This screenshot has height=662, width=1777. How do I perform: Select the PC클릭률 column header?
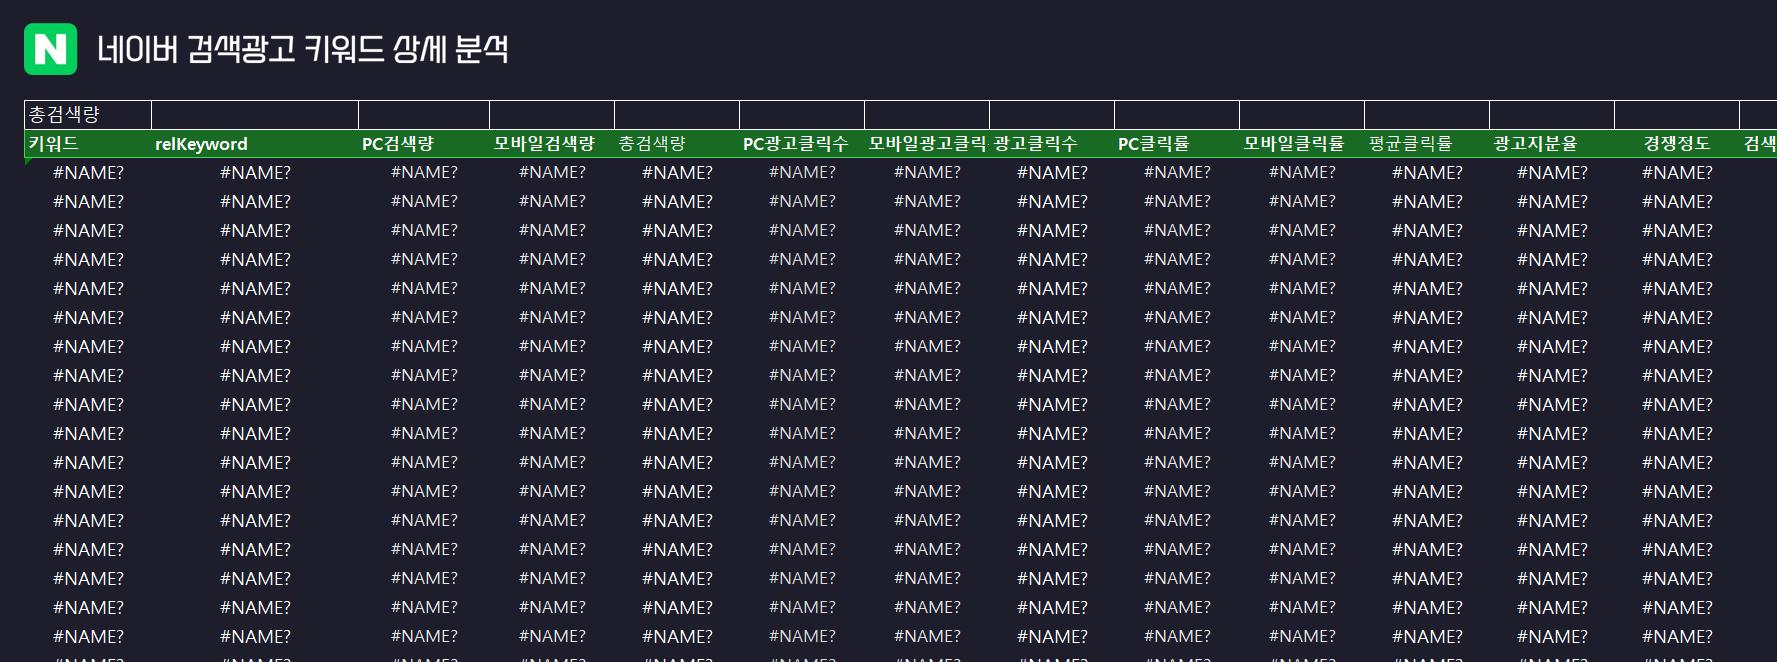tap(1176, 144)
